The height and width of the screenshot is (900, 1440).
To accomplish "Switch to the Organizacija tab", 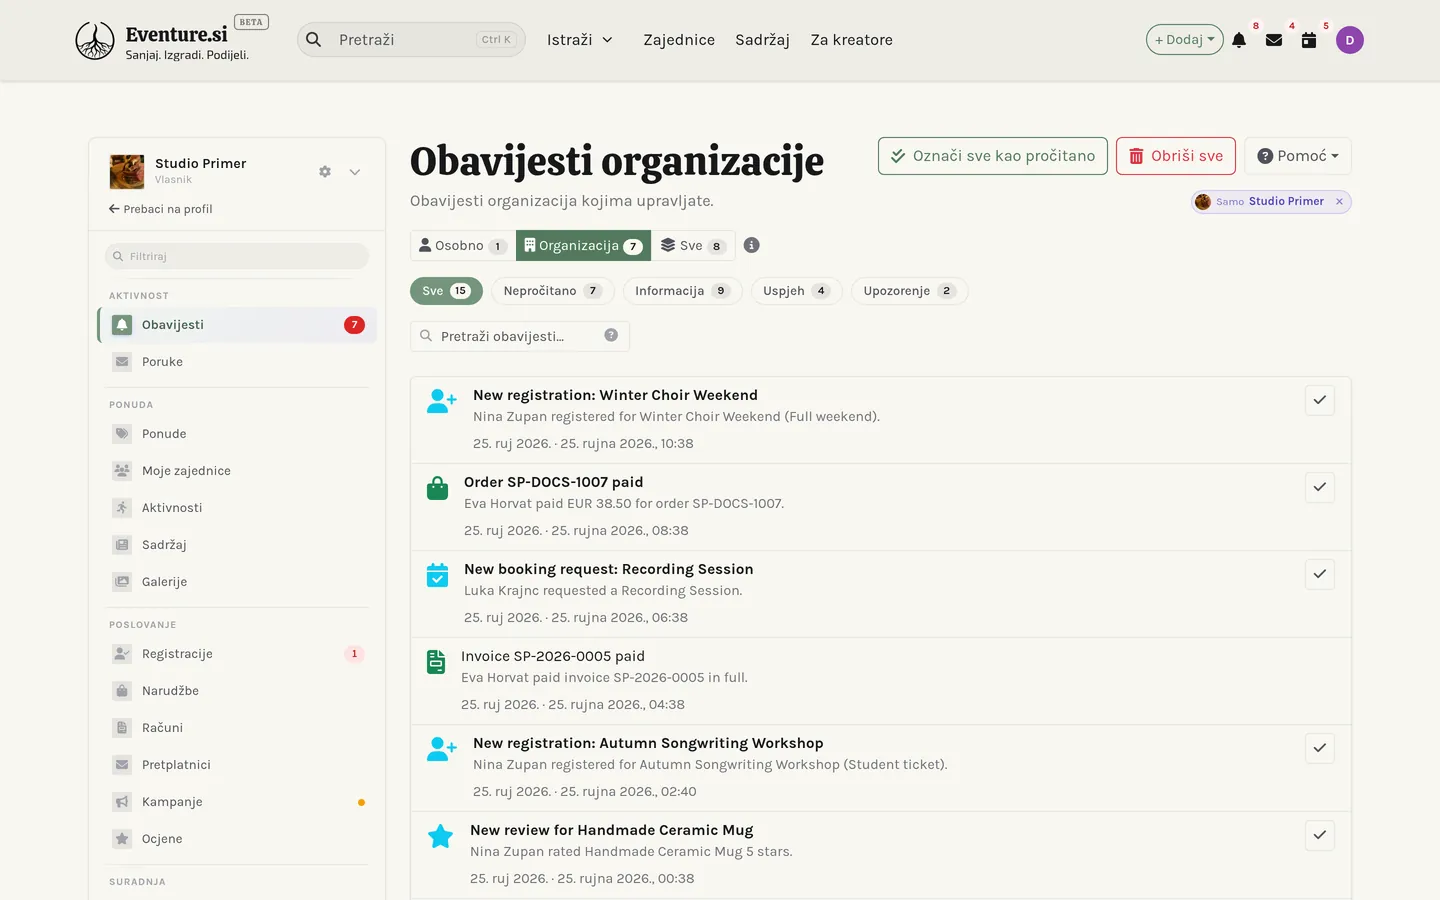I will coord(583,246).
